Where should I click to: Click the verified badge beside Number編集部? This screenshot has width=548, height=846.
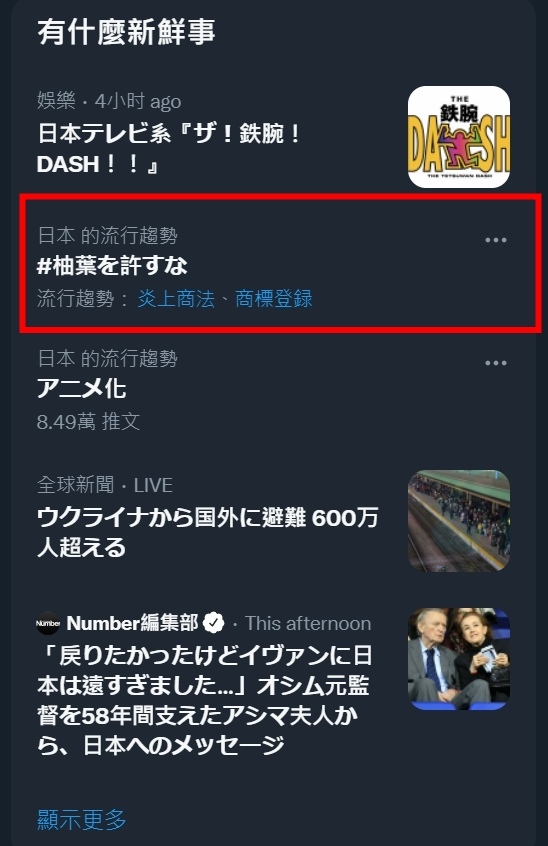coord(214,623)
